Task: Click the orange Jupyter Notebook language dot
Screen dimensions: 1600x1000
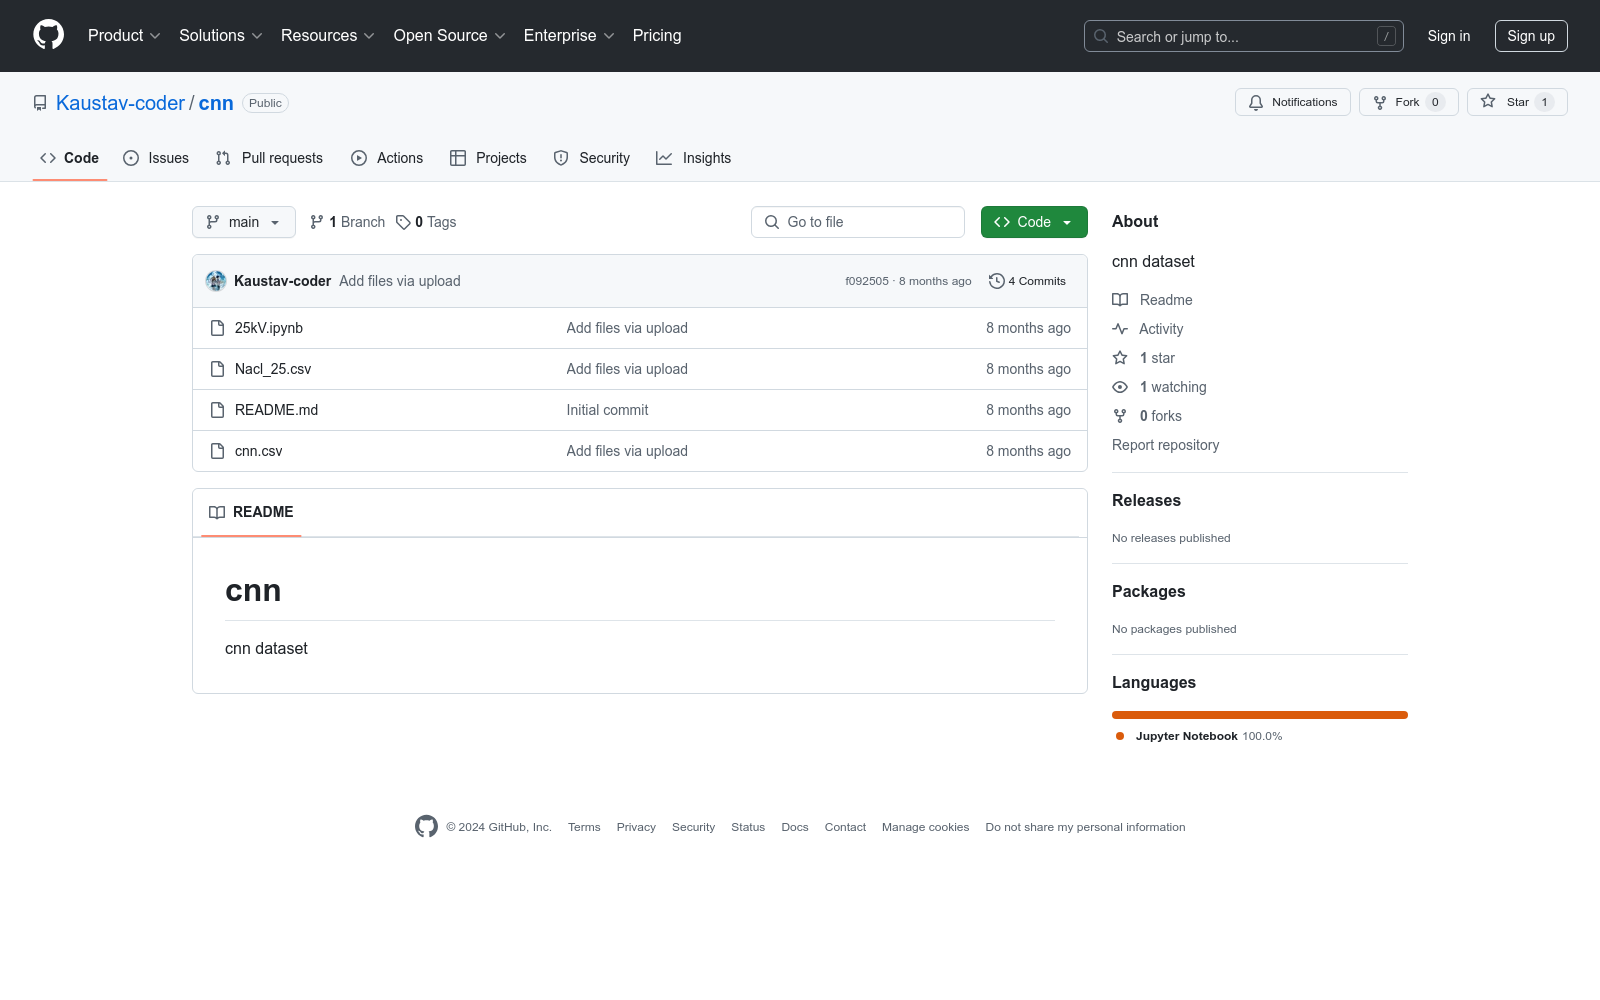Action: point(1120,736)
